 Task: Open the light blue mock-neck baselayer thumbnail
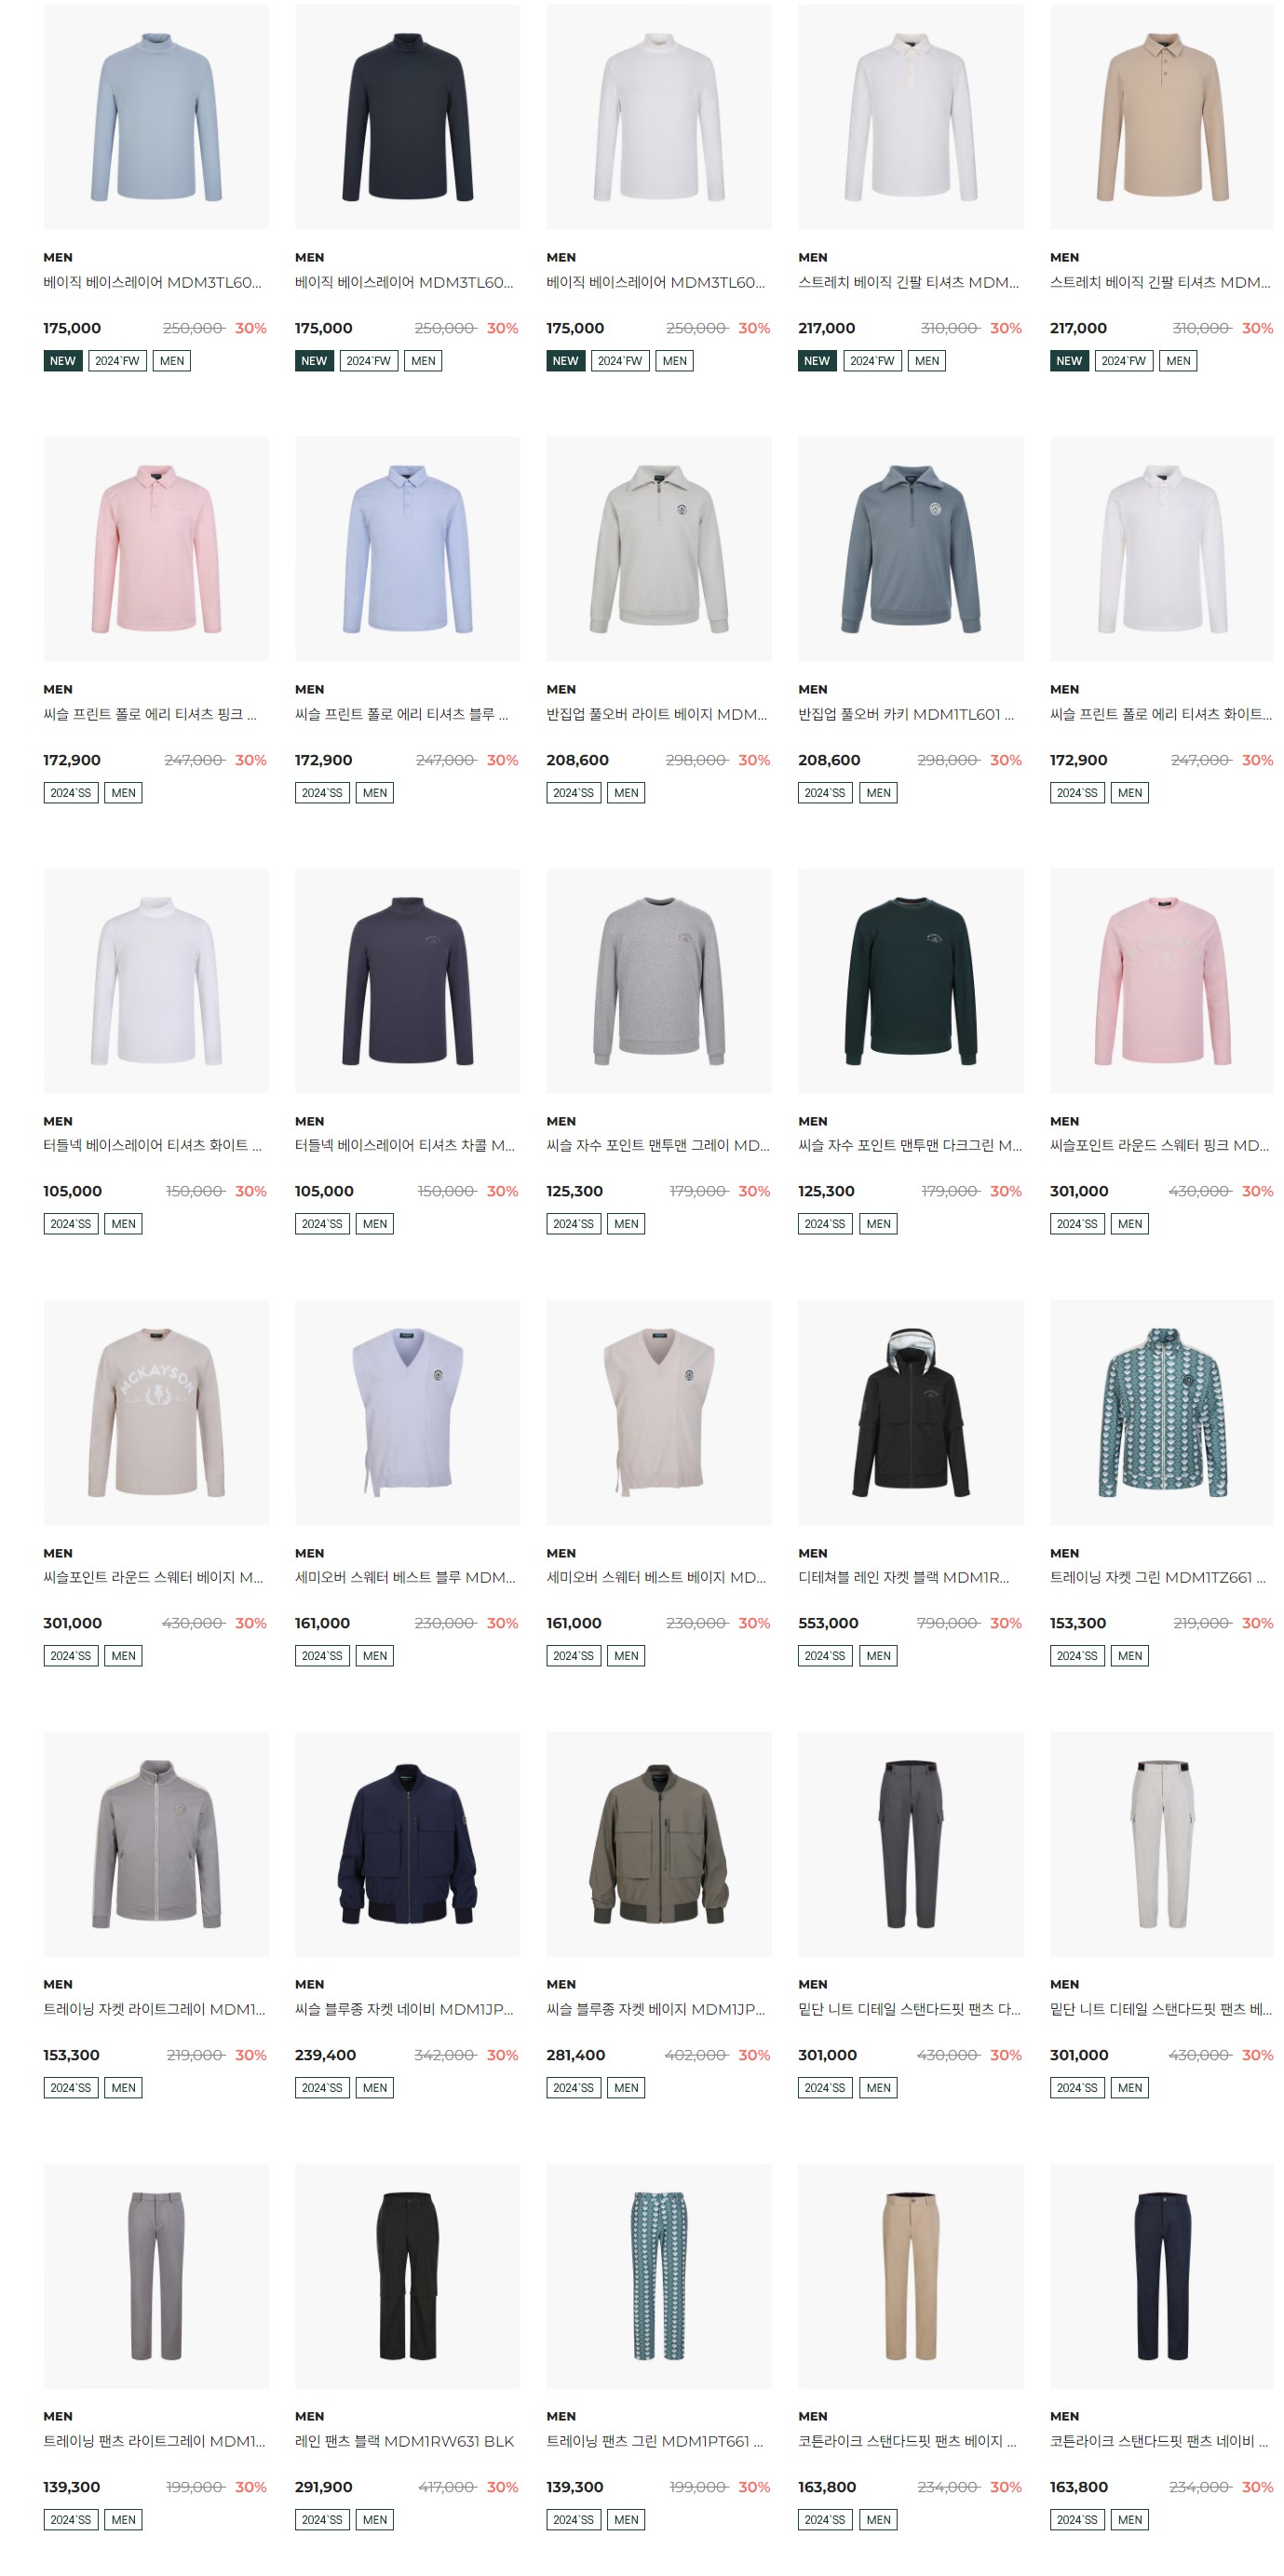pos(156,117)
